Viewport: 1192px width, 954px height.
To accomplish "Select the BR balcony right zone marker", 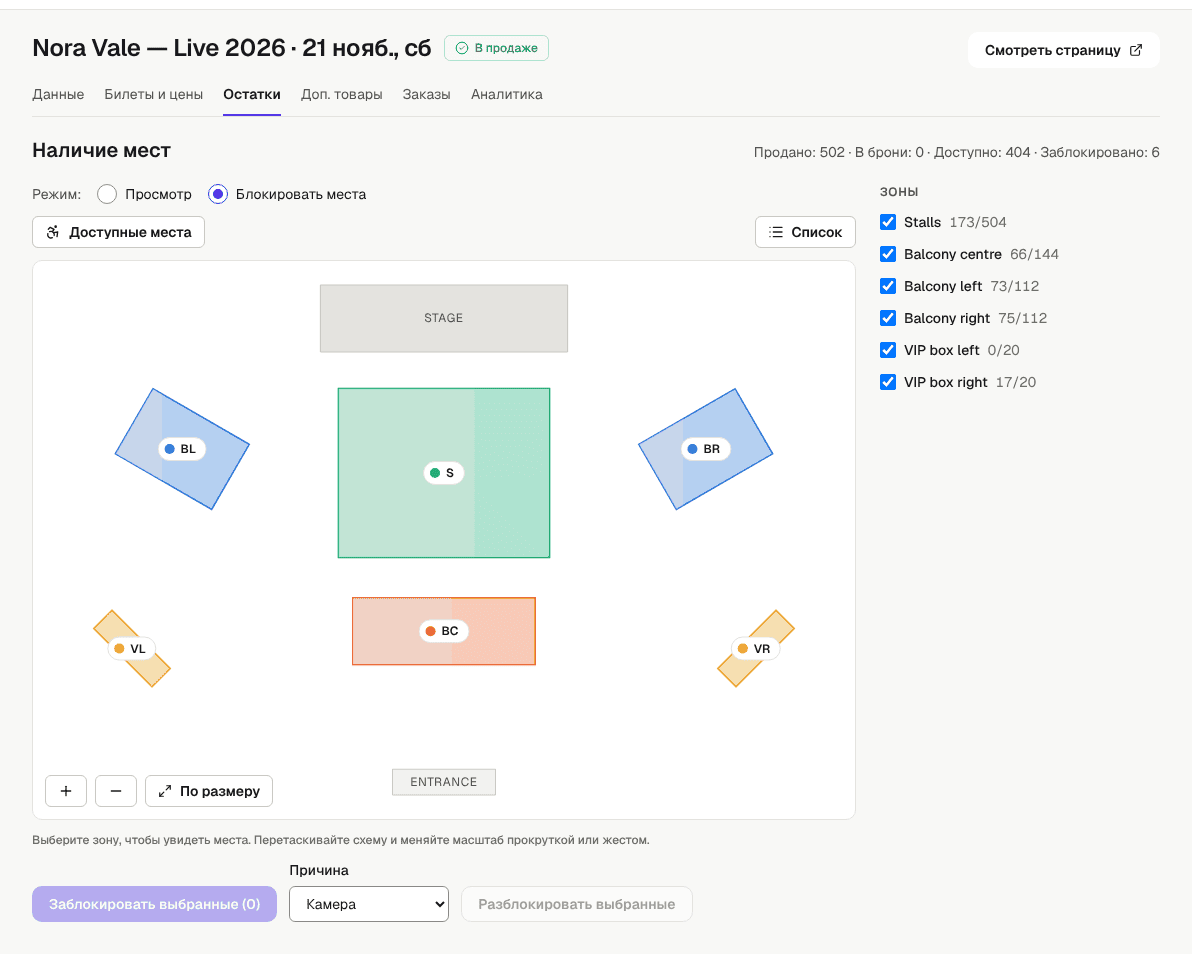I will pyautogui.click(x=705, y=449).
